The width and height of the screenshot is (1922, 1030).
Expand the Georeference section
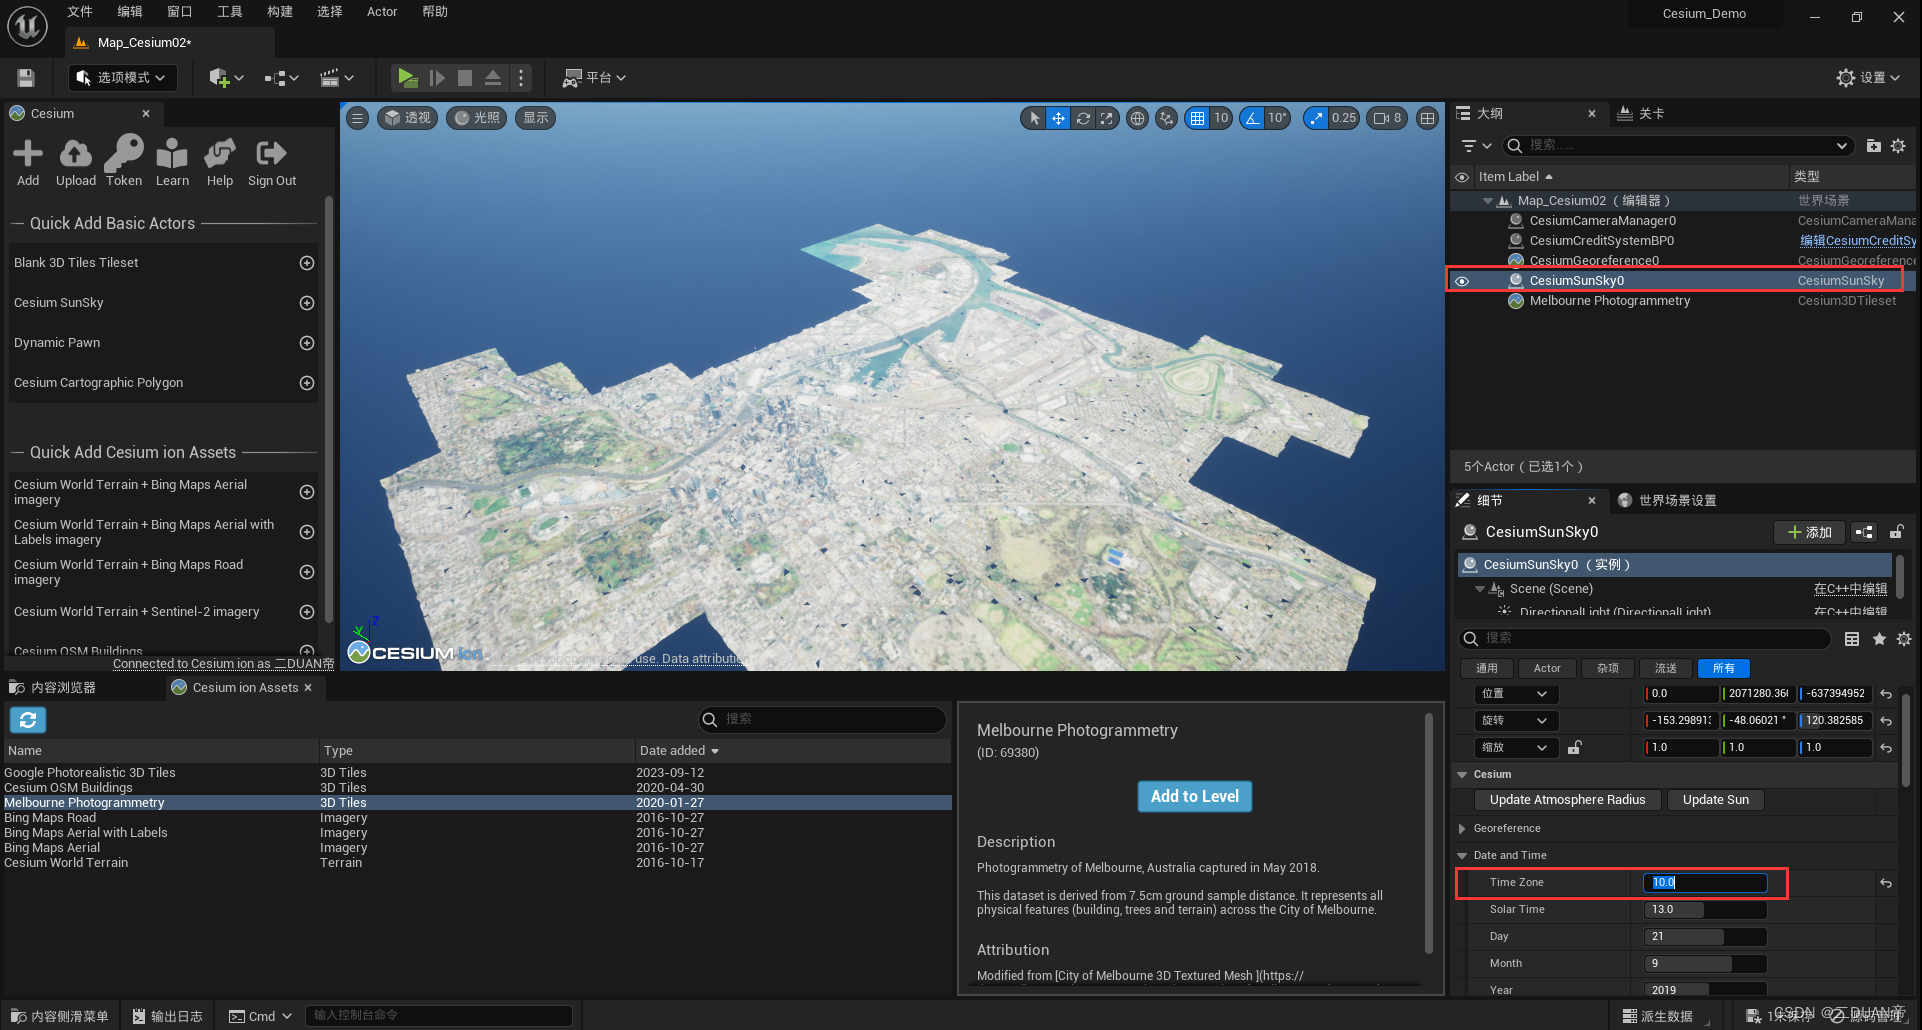(1463, 828)
